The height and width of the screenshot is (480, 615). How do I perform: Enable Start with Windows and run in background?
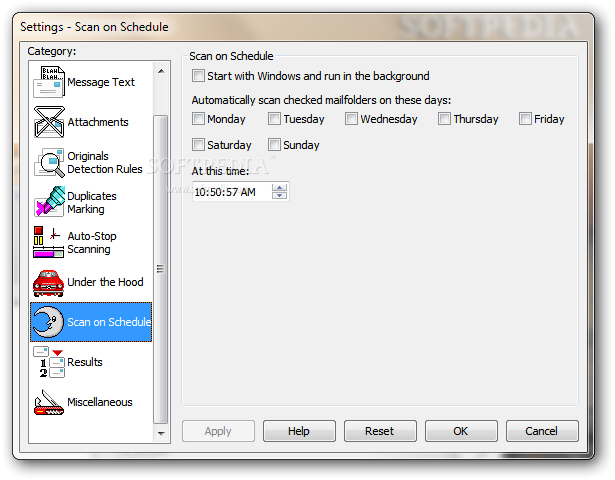click(198, 76)
